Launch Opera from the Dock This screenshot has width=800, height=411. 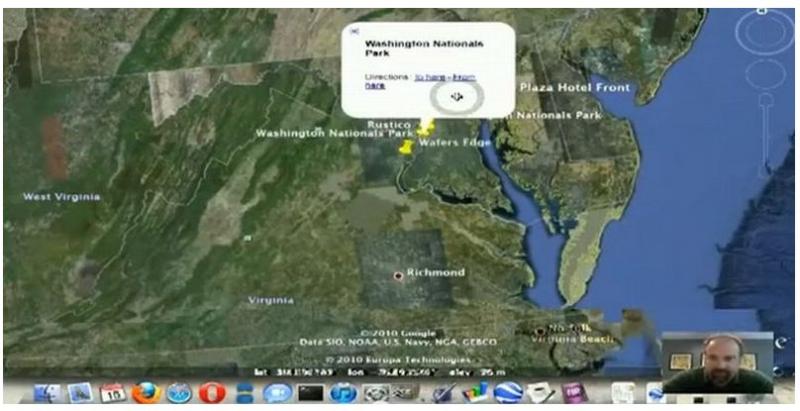pos(212,393)
